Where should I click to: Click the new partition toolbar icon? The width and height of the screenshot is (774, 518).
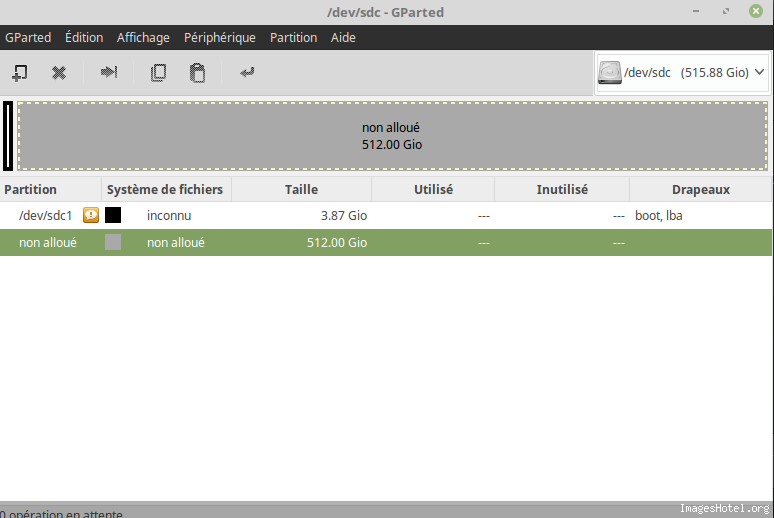click(x=19, y=72)
